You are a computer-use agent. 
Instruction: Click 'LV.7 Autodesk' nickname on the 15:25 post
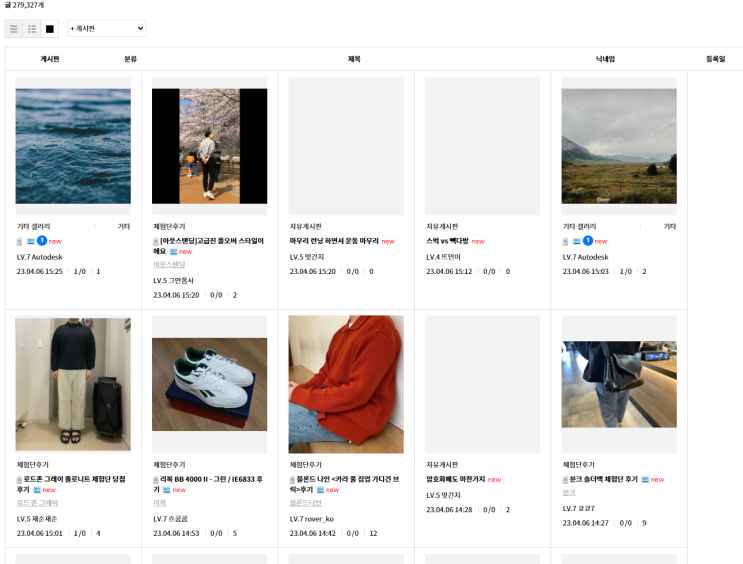click(40, 257)
